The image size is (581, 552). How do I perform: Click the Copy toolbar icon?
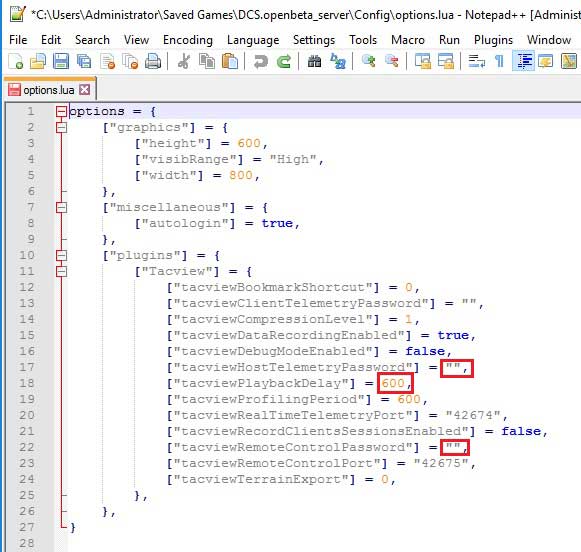point(207,61)
